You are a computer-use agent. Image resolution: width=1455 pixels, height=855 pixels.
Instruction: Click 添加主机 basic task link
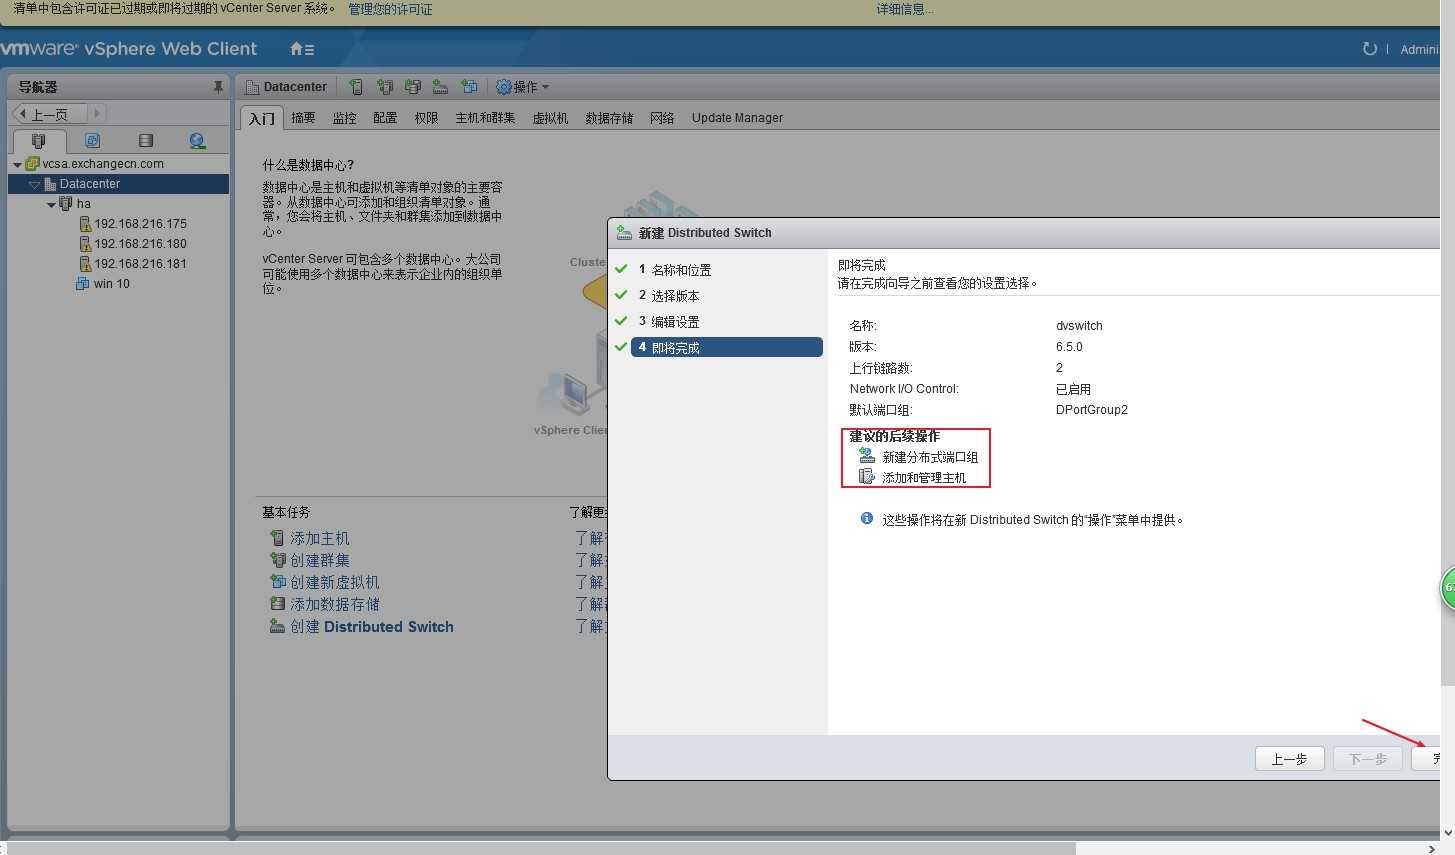click(x=320, y=538)
